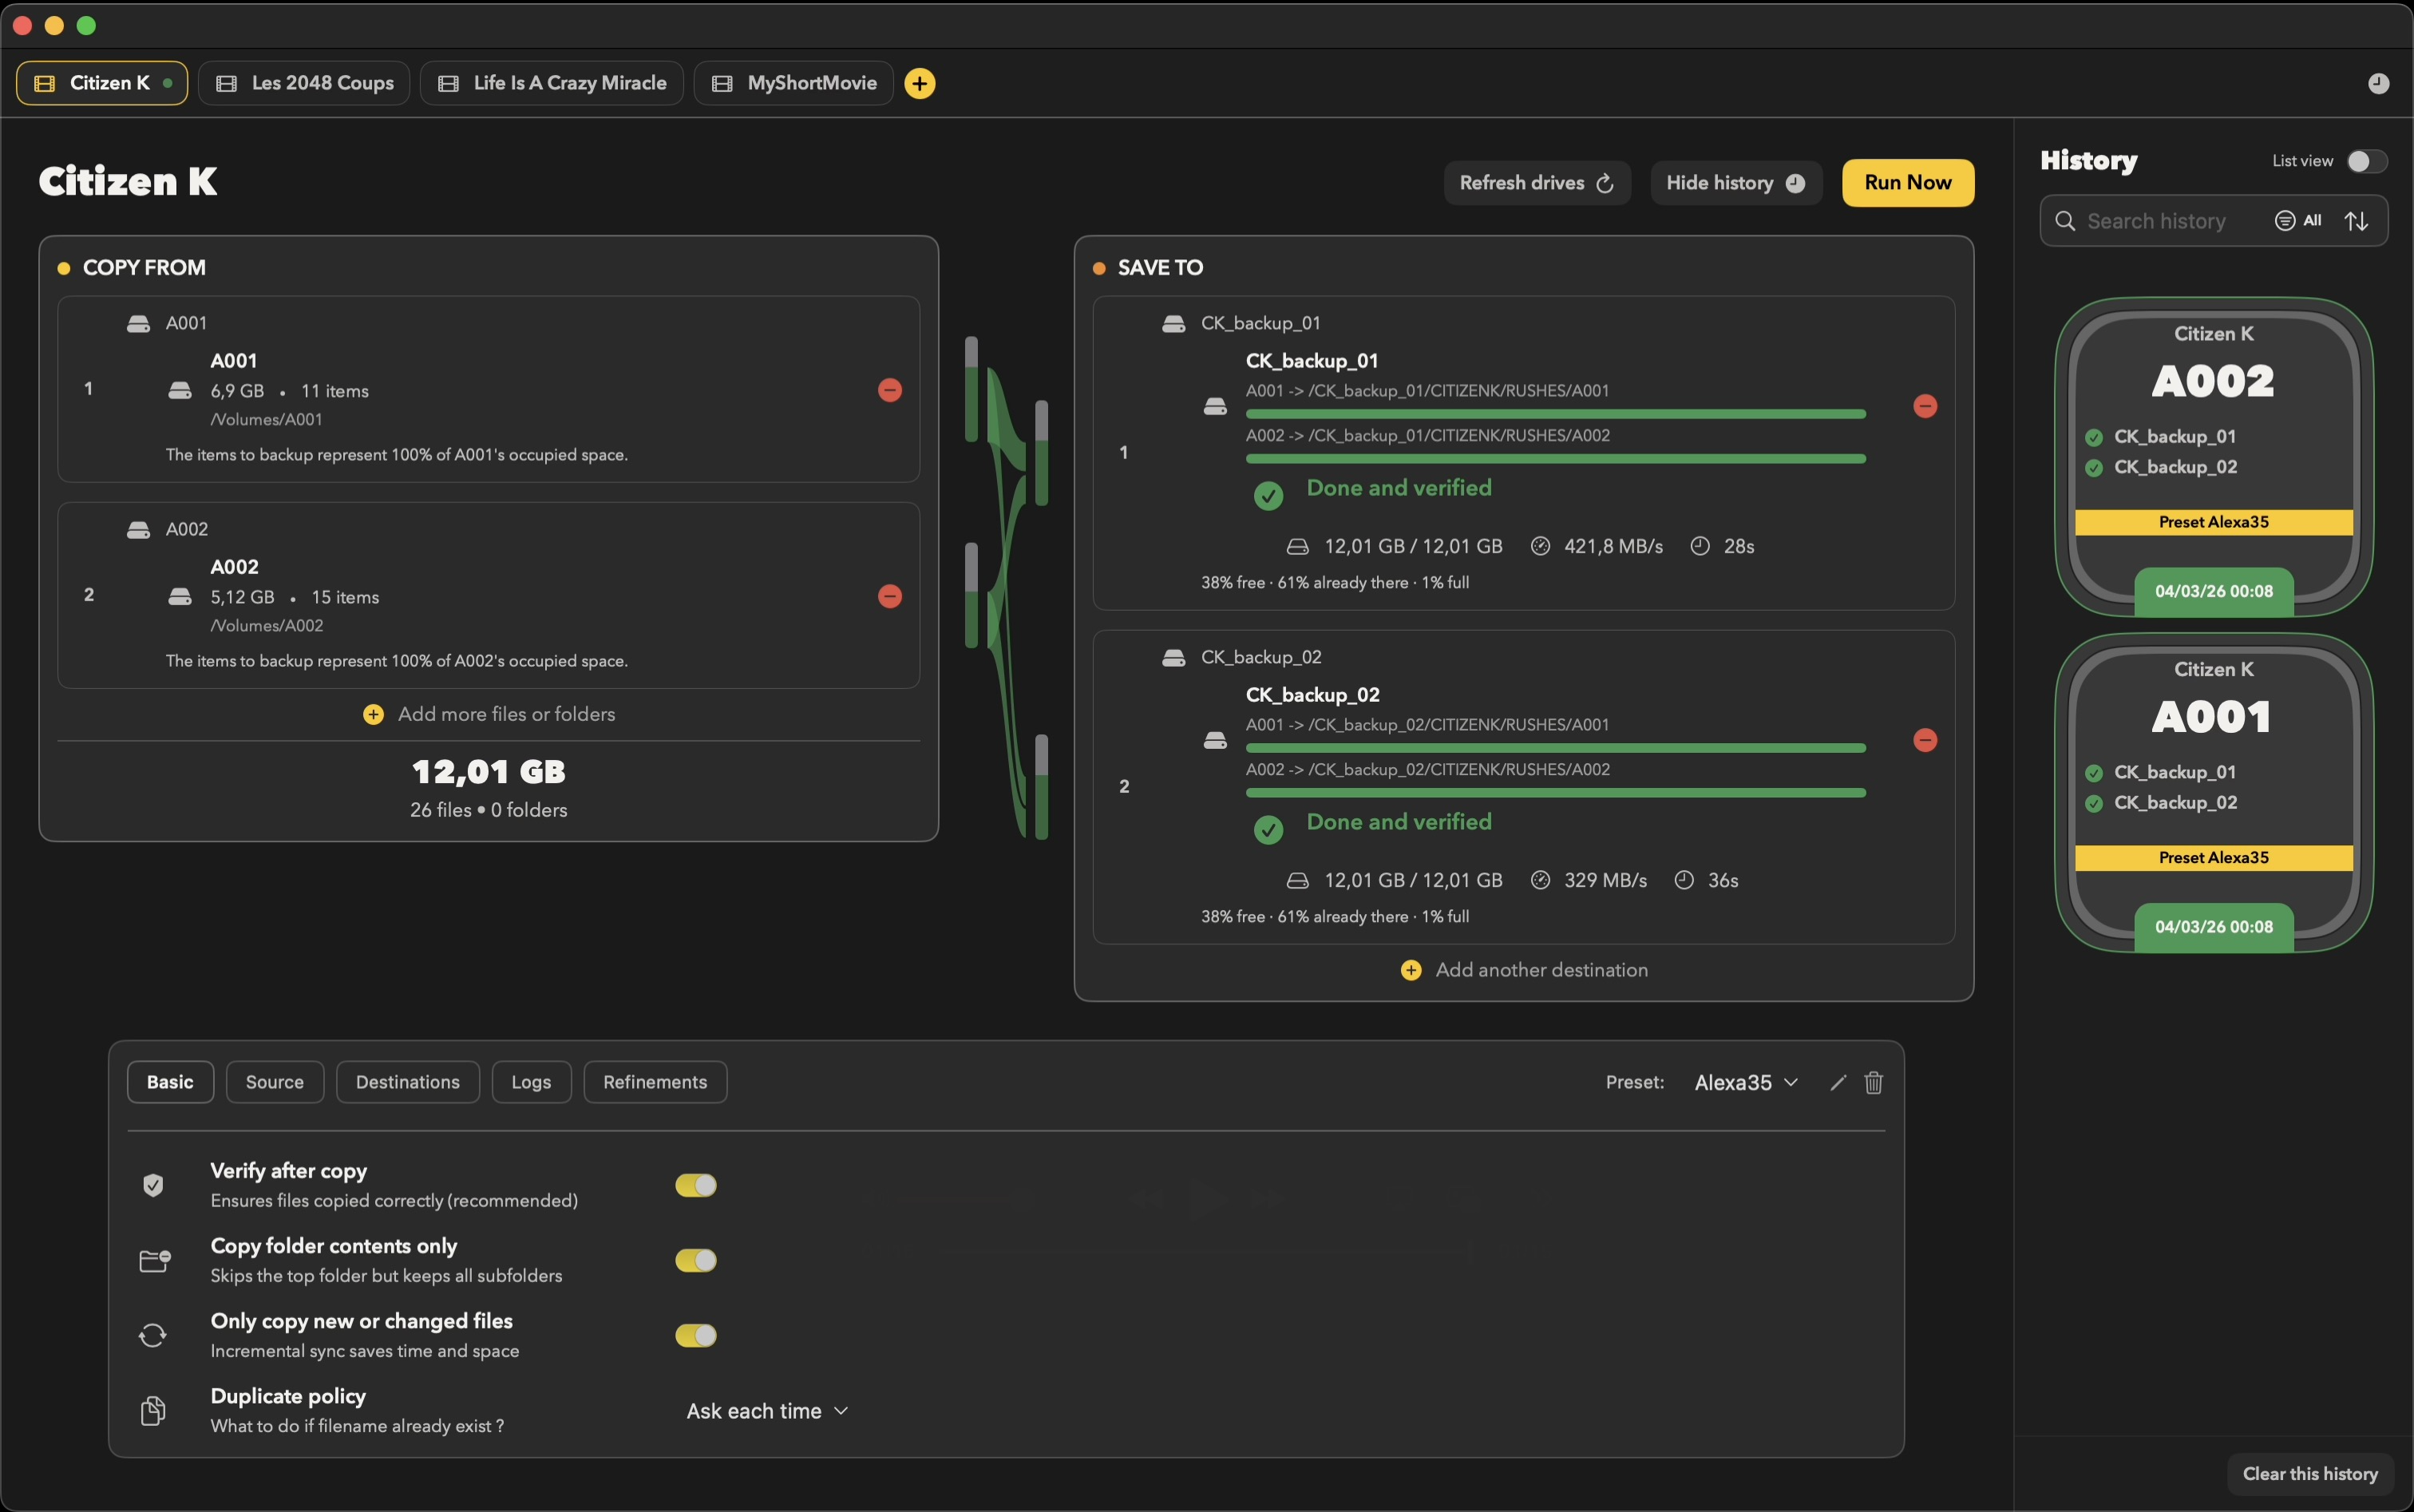Remove the A002 source with red minus icon
Image resolution: width=2414 pixels, height=1512 pixels.
pyautogui.click(x=889, y=596)
